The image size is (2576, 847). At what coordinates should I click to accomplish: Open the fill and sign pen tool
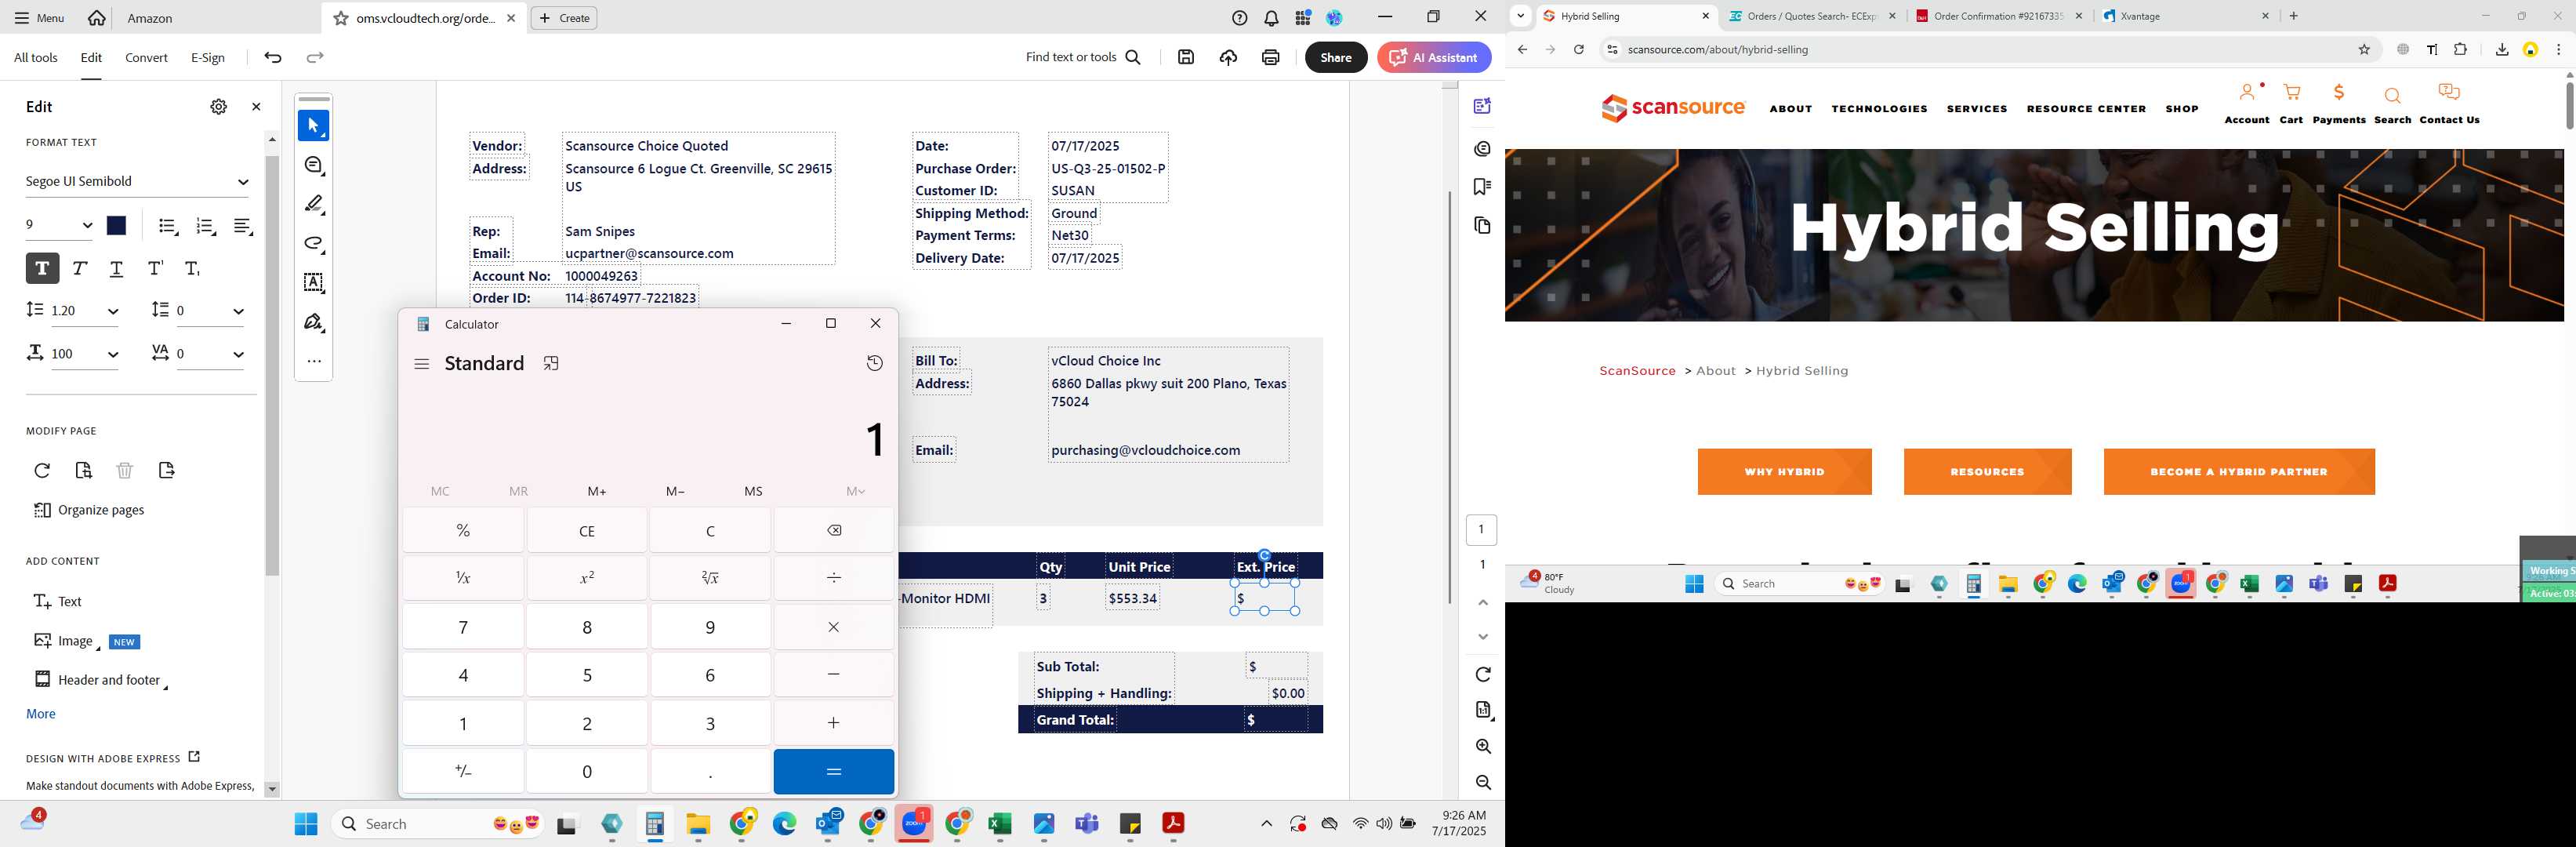pos(314,322)
